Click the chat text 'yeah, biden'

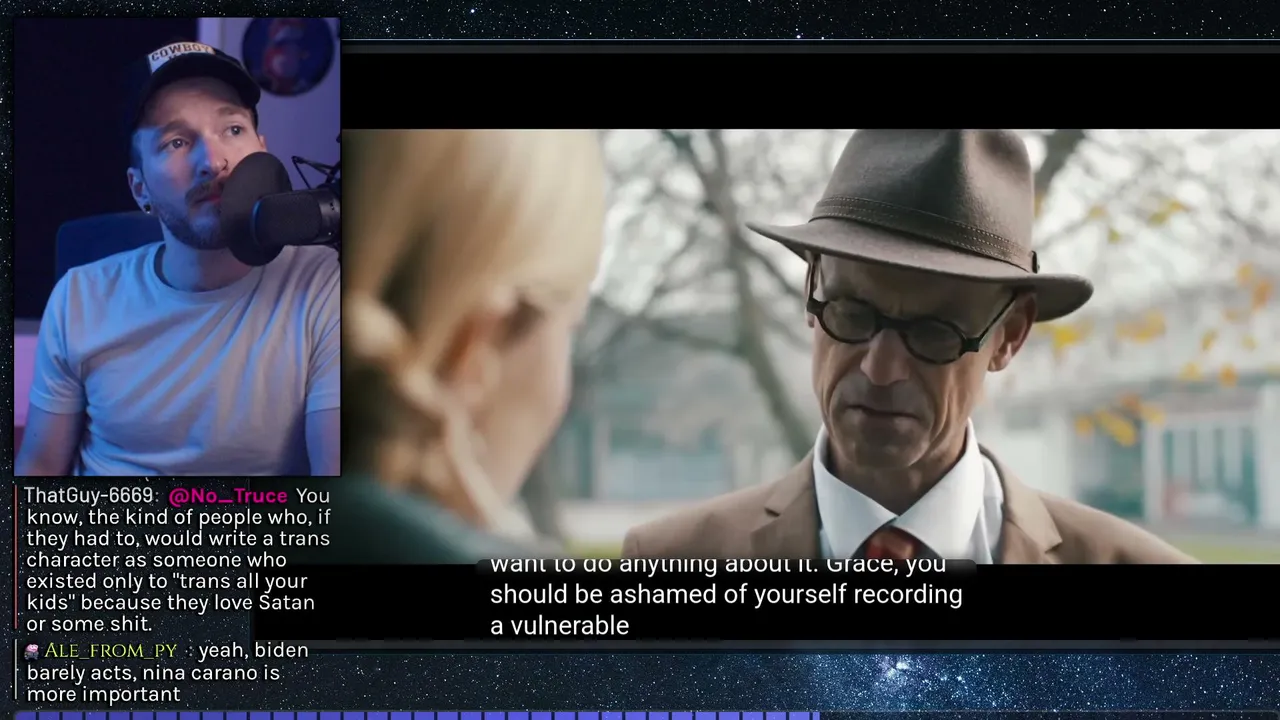pyautogui.click(x=253, y=651)
